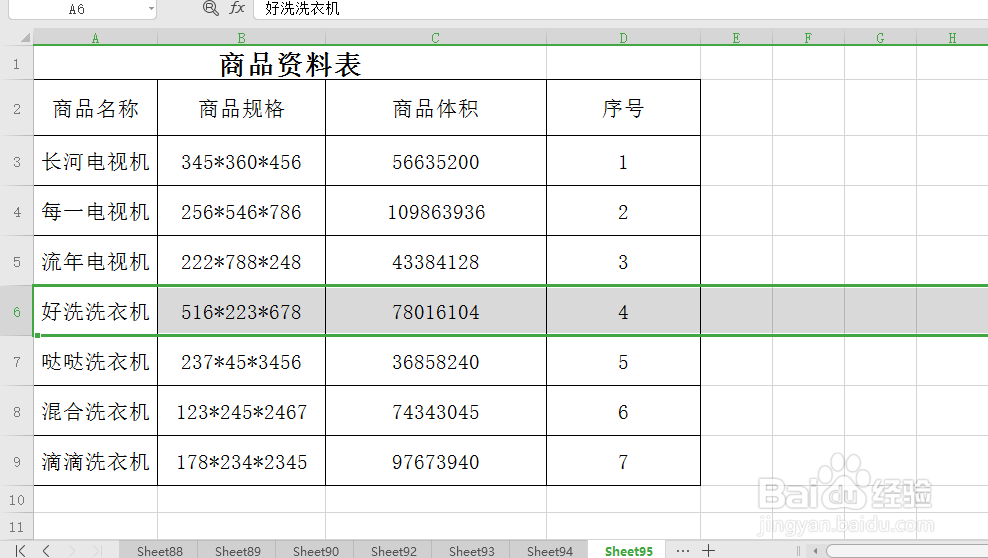988x558 pixels.
Task: Select row 8 header
Action: (16, 411)
